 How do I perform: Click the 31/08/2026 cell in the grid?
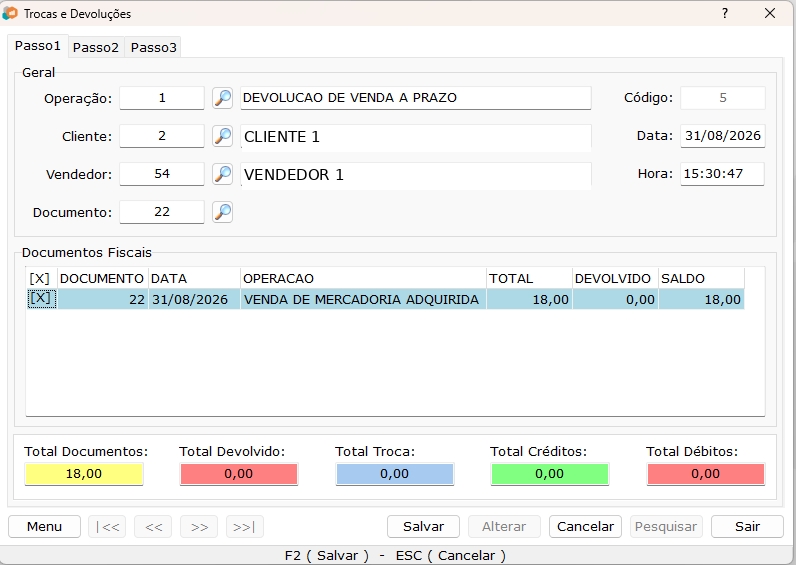194,299
